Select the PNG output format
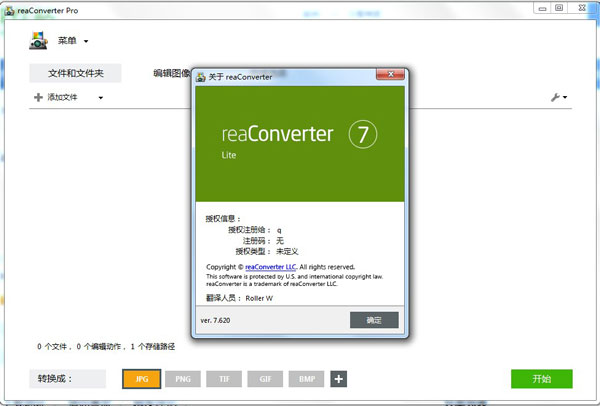The height and width of the screenshot is (406, 600). pyautogui.click(x=183, y=379)
